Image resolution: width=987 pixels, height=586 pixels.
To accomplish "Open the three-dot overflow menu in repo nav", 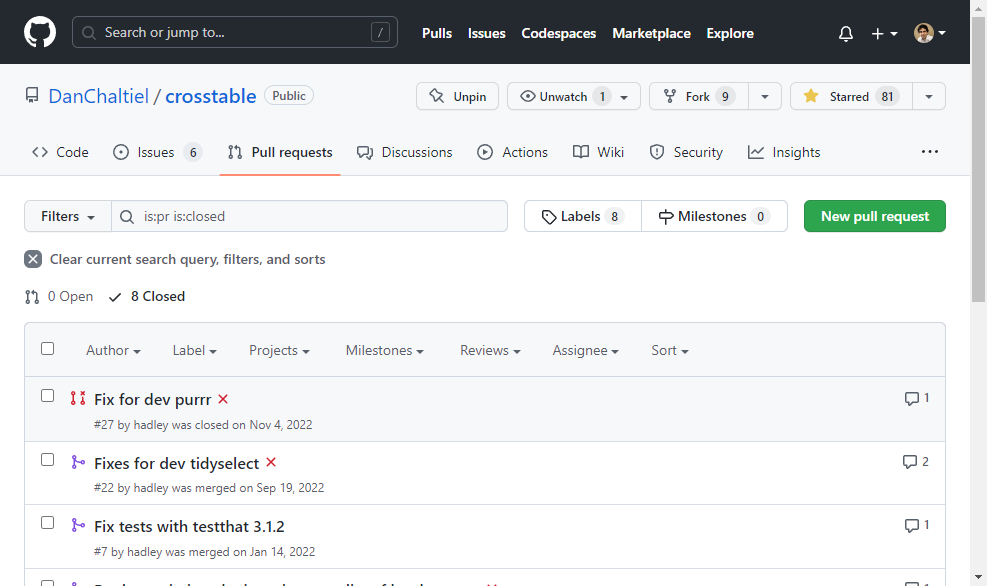I will (x=930, y=152).
